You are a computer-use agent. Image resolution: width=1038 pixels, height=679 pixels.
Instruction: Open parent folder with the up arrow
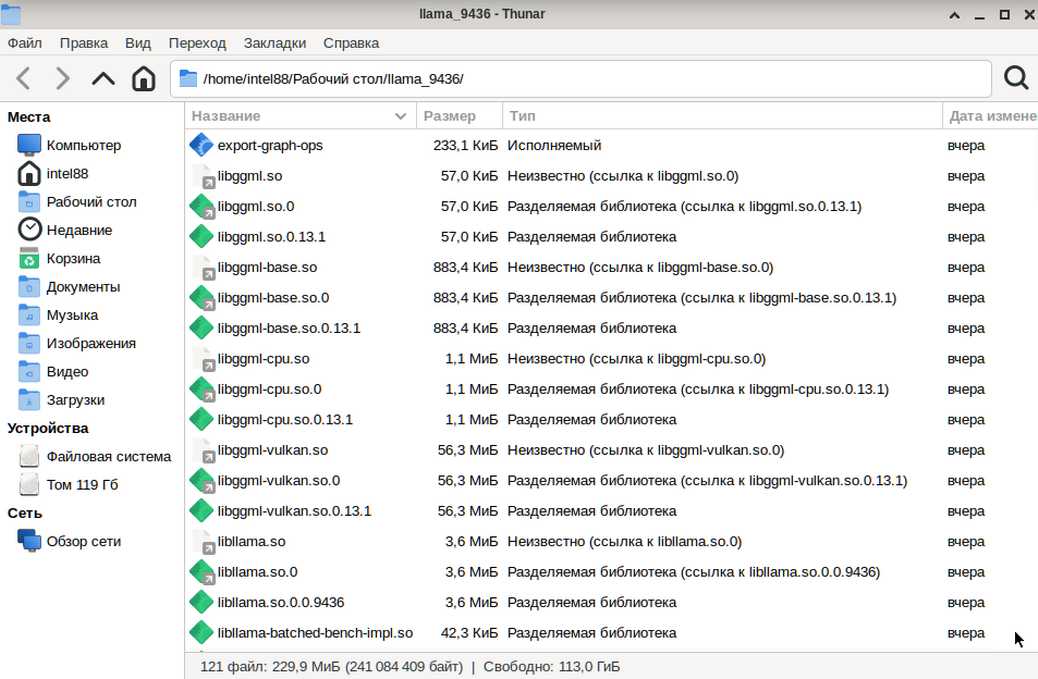pyautogui.click(x=103, y=79)
